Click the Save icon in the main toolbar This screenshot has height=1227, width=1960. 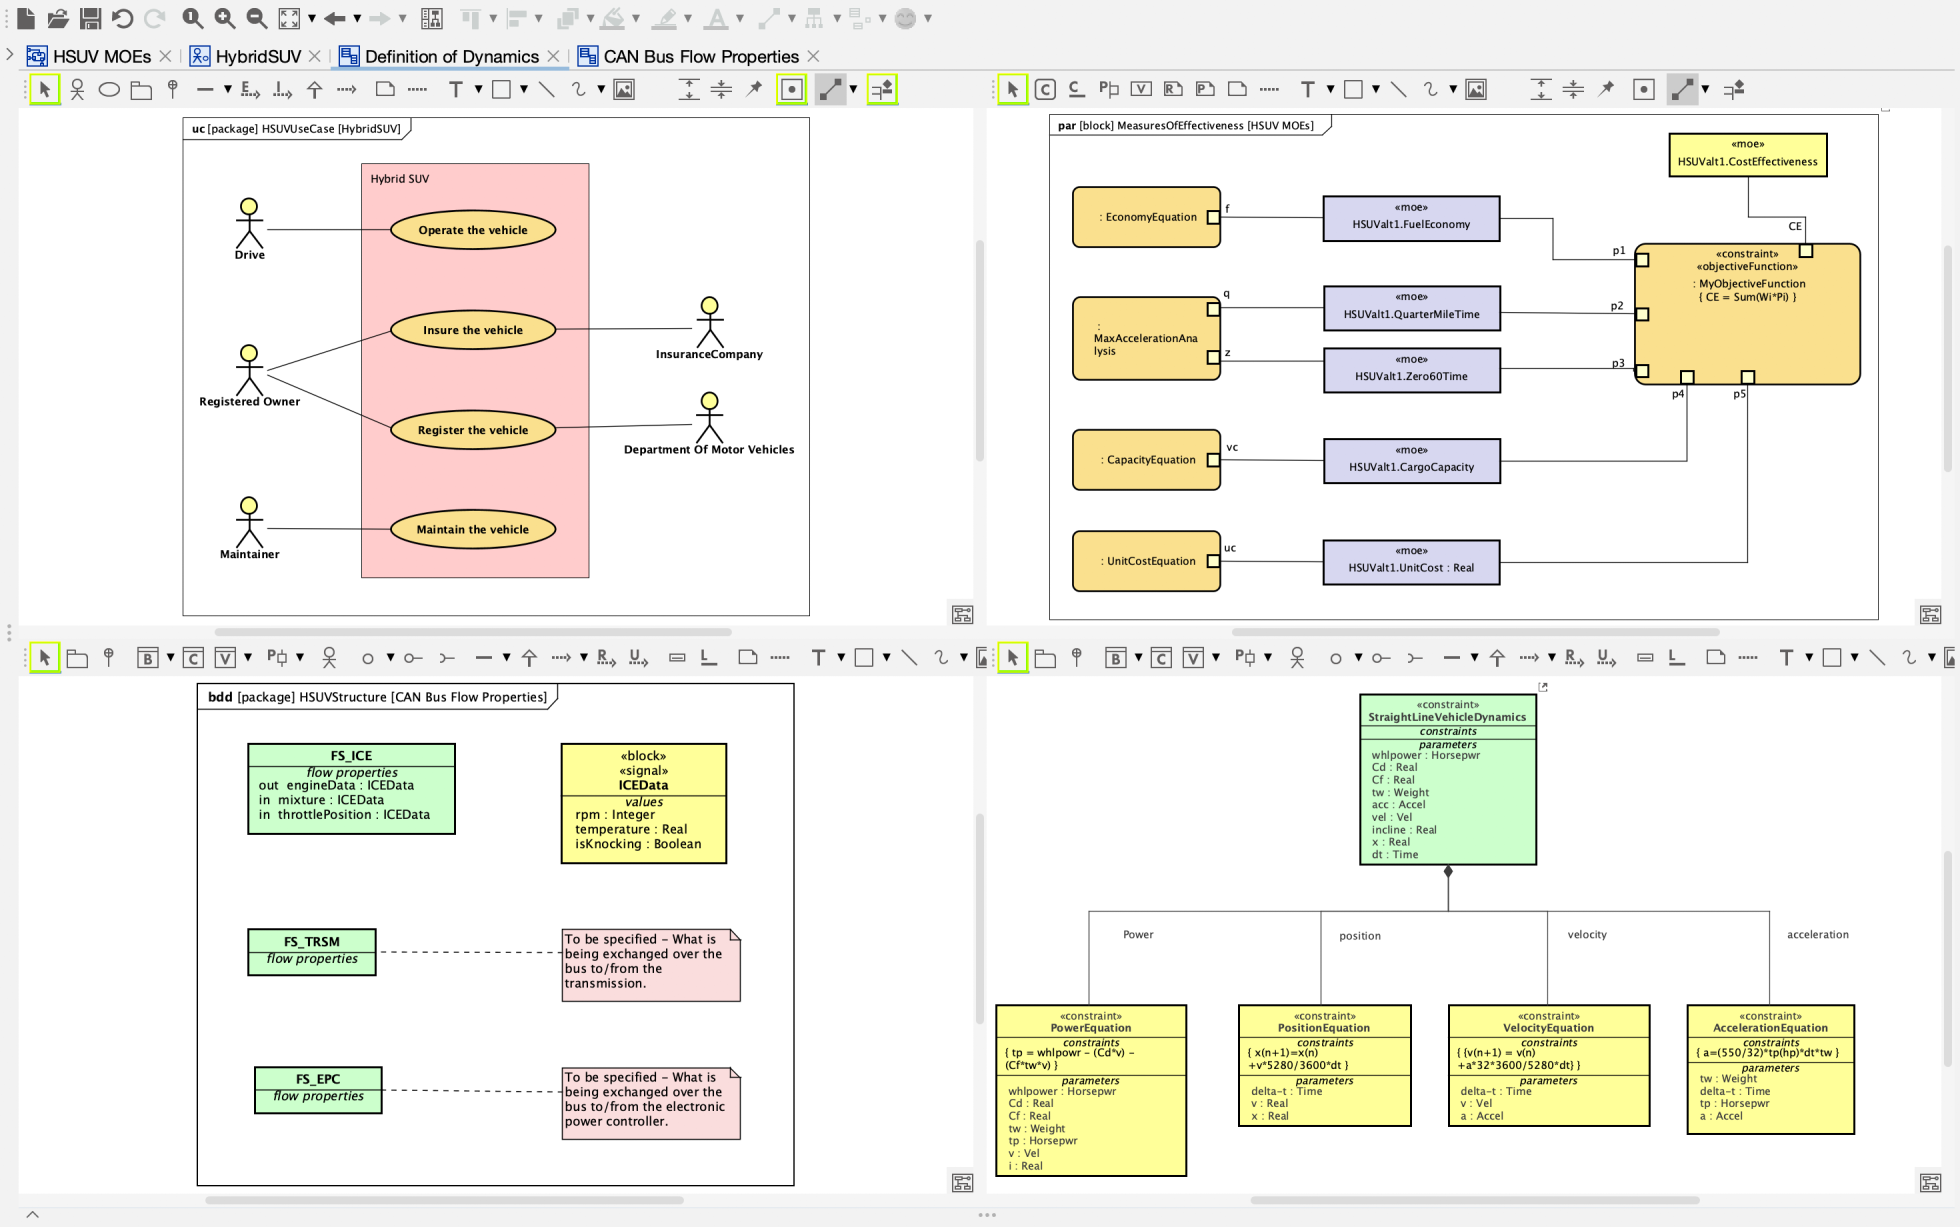[x=90, y=18]
